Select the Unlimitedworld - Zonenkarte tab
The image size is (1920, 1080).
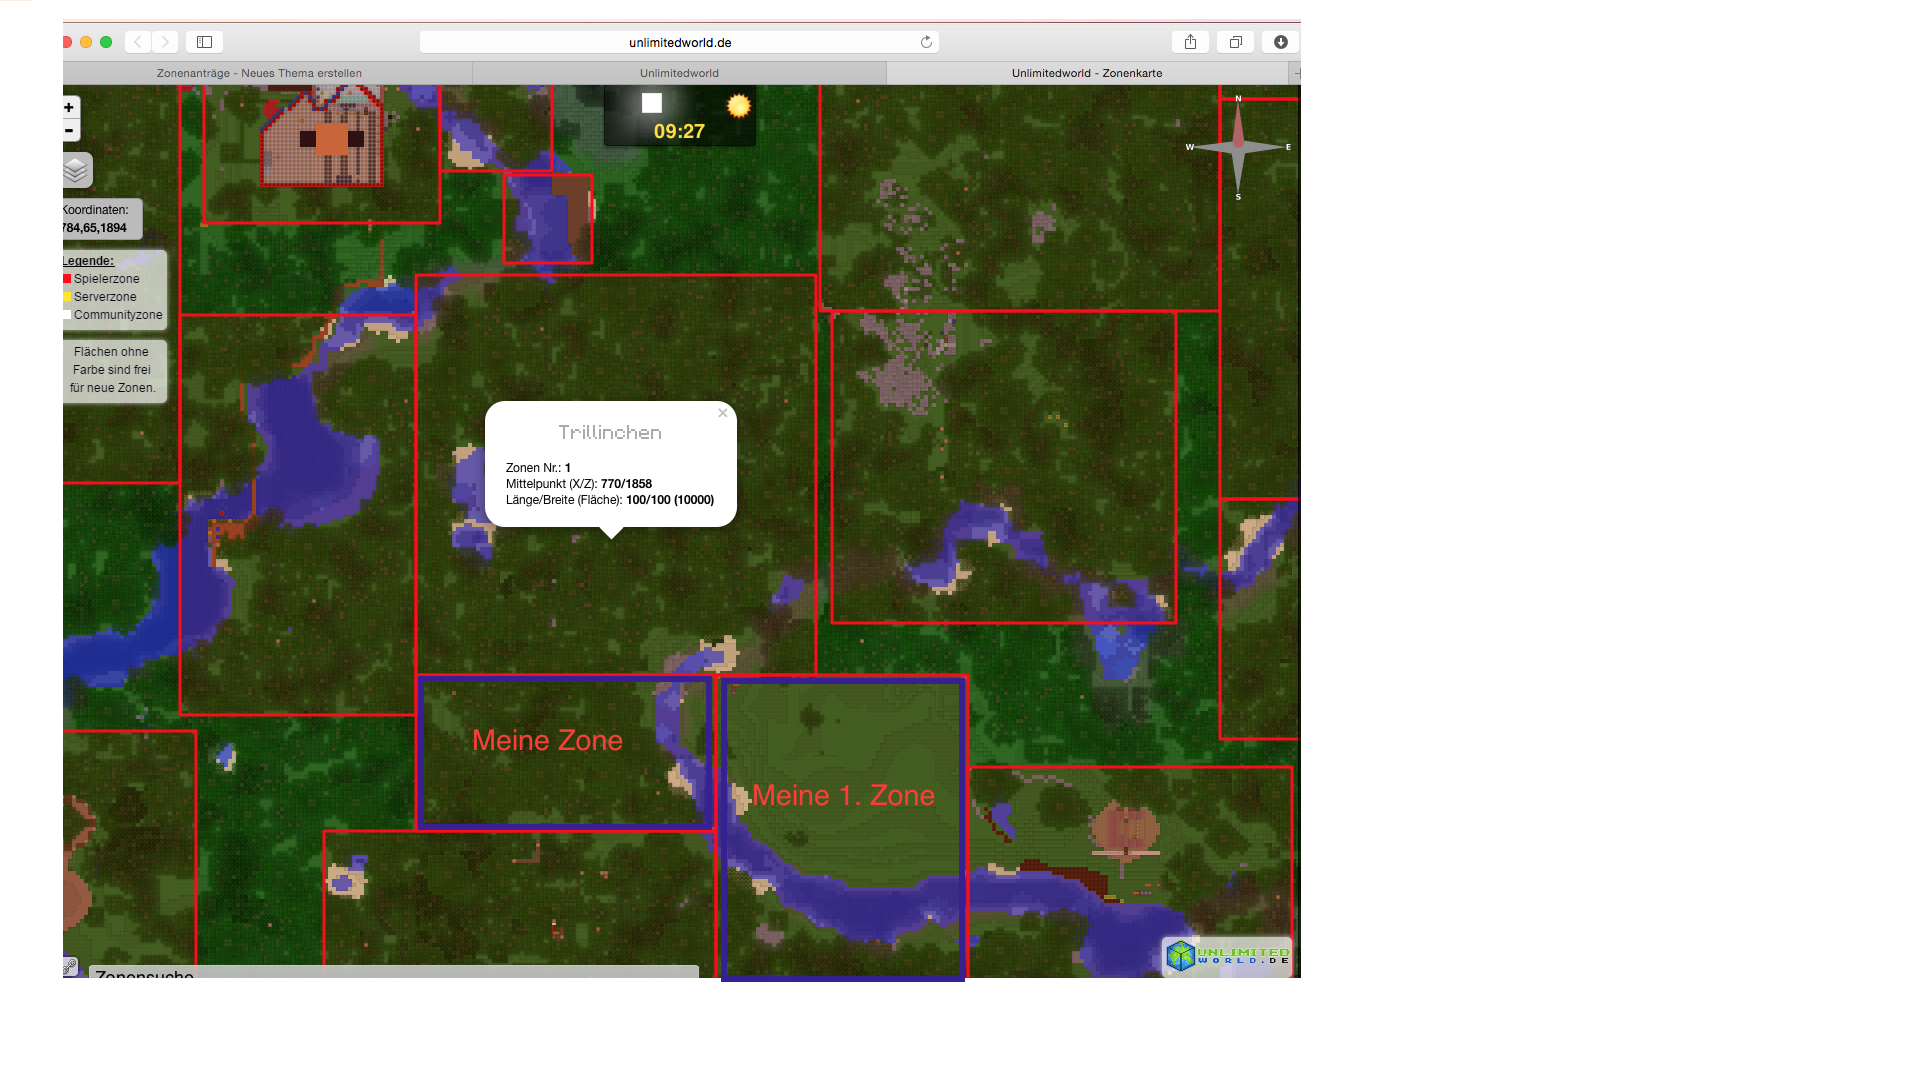pyautogui.click(x=1087, y=73)
